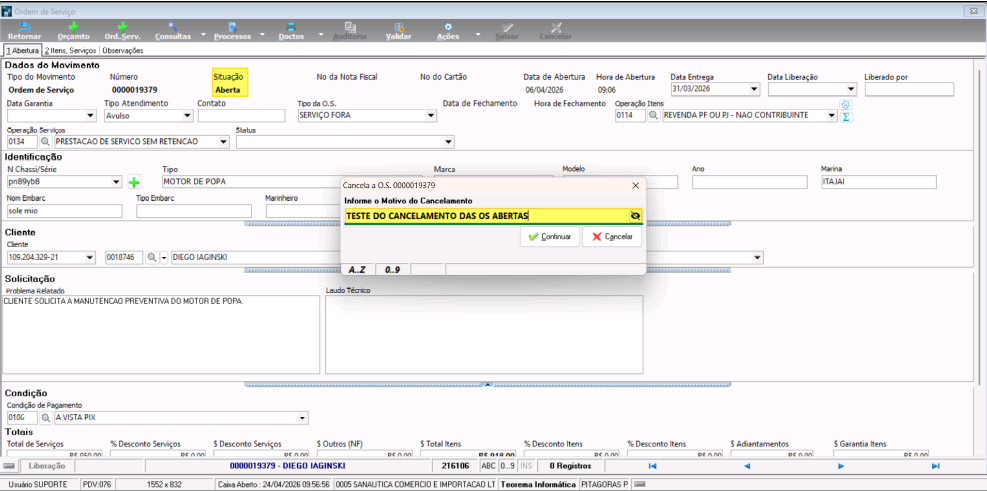Open the Processos dropdown arrow
The height and width of the screenshot is (491, 987).
coord(262,36)
